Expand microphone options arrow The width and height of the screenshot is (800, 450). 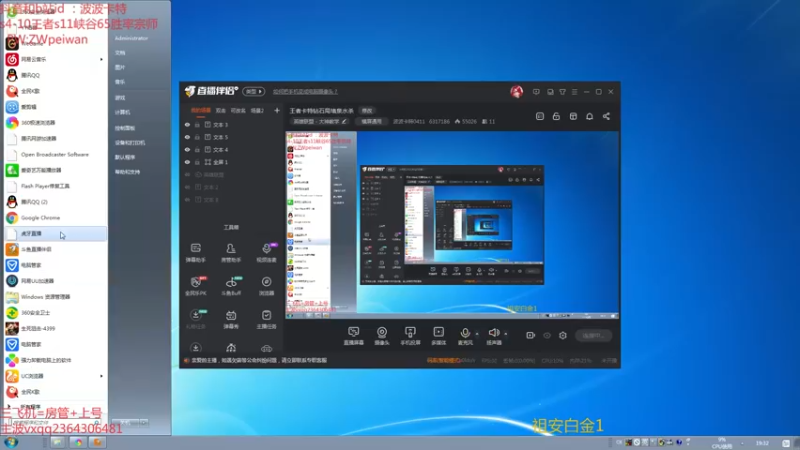(x=477, y=334)
